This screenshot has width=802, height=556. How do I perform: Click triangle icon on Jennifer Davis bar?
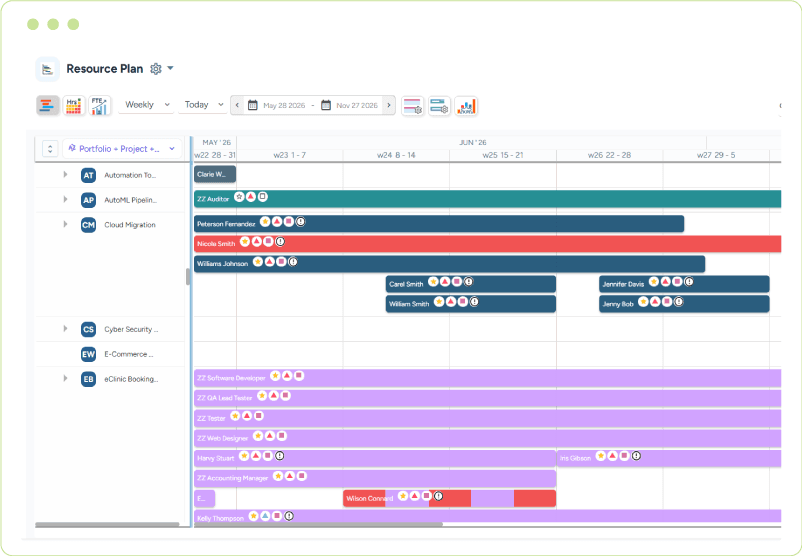[665, 281]
